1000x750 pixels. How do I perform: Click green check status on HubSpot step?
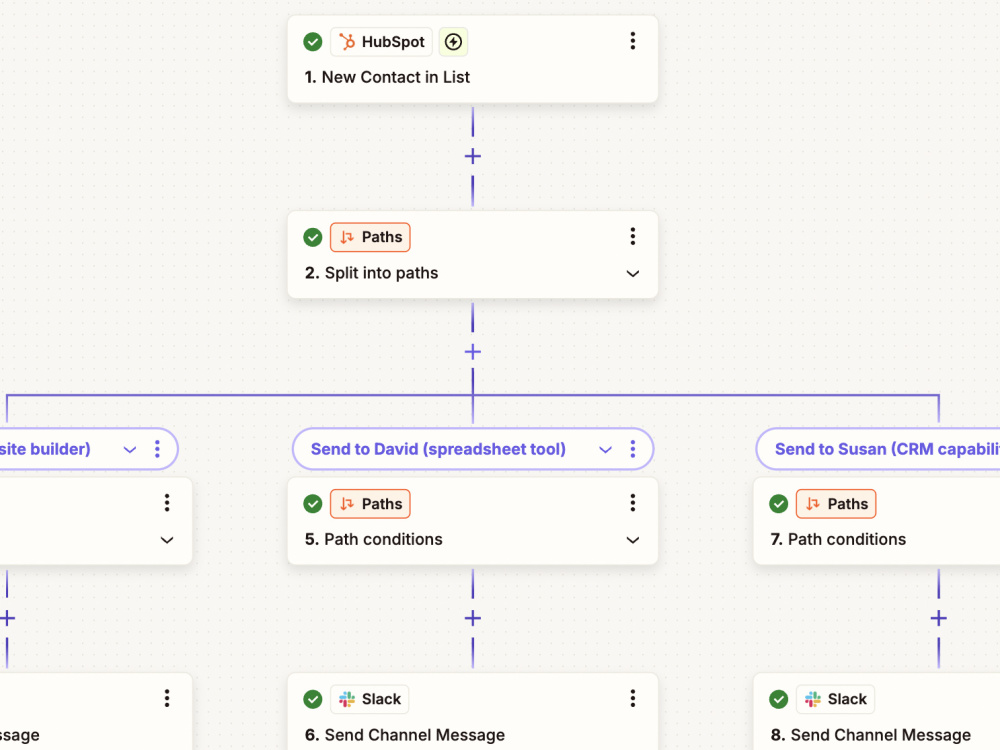pos(312,42)
